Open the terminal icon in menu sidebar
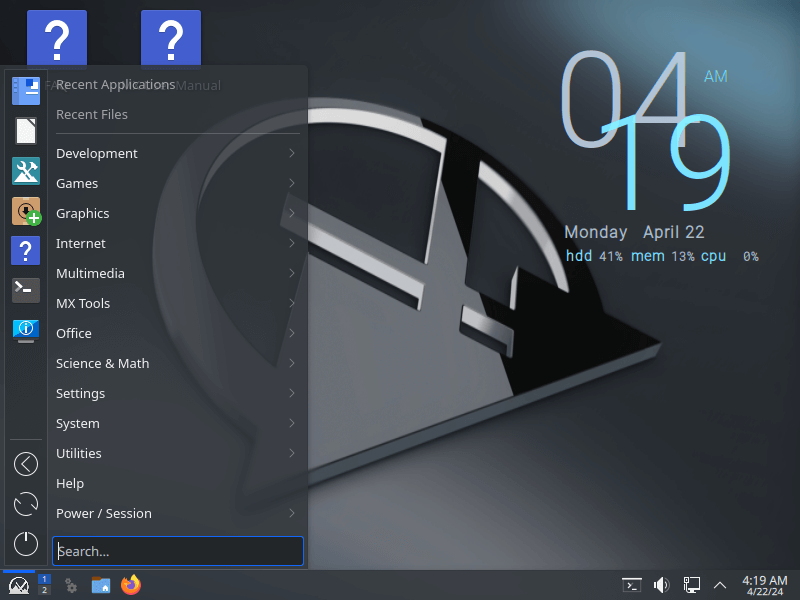Viewport: 800px width, 600px height. click(x=26, y=290)
